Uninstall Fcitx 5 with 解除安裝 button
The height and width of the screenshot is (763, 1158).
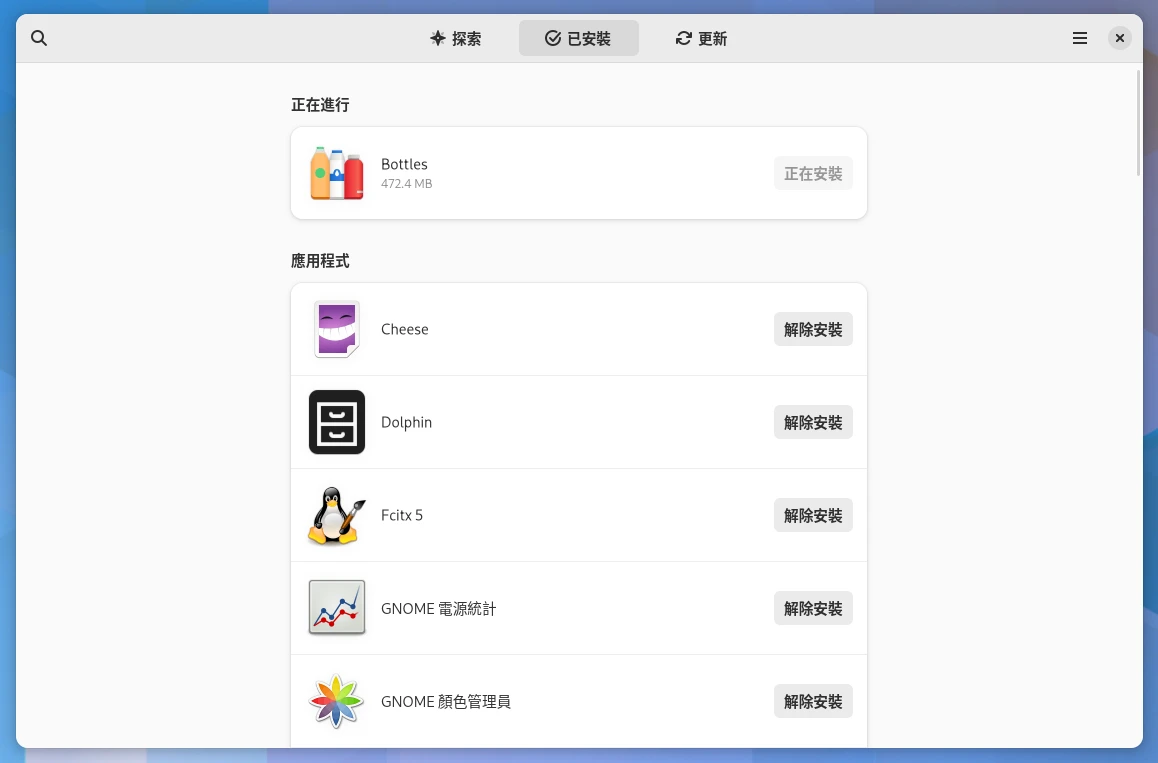813,516
